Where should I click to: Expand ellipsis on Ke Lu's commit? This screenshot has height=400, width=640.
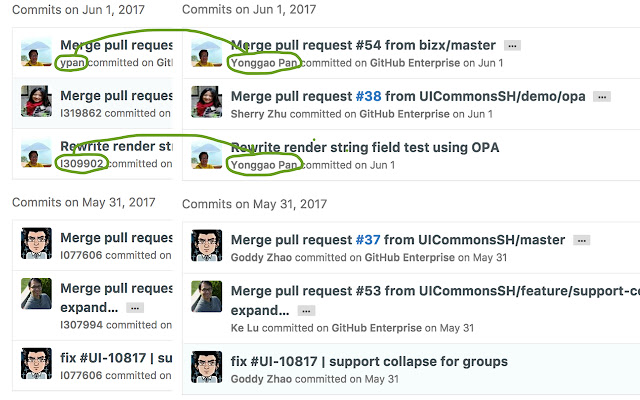pyautogui.click(x=306, y=311)
